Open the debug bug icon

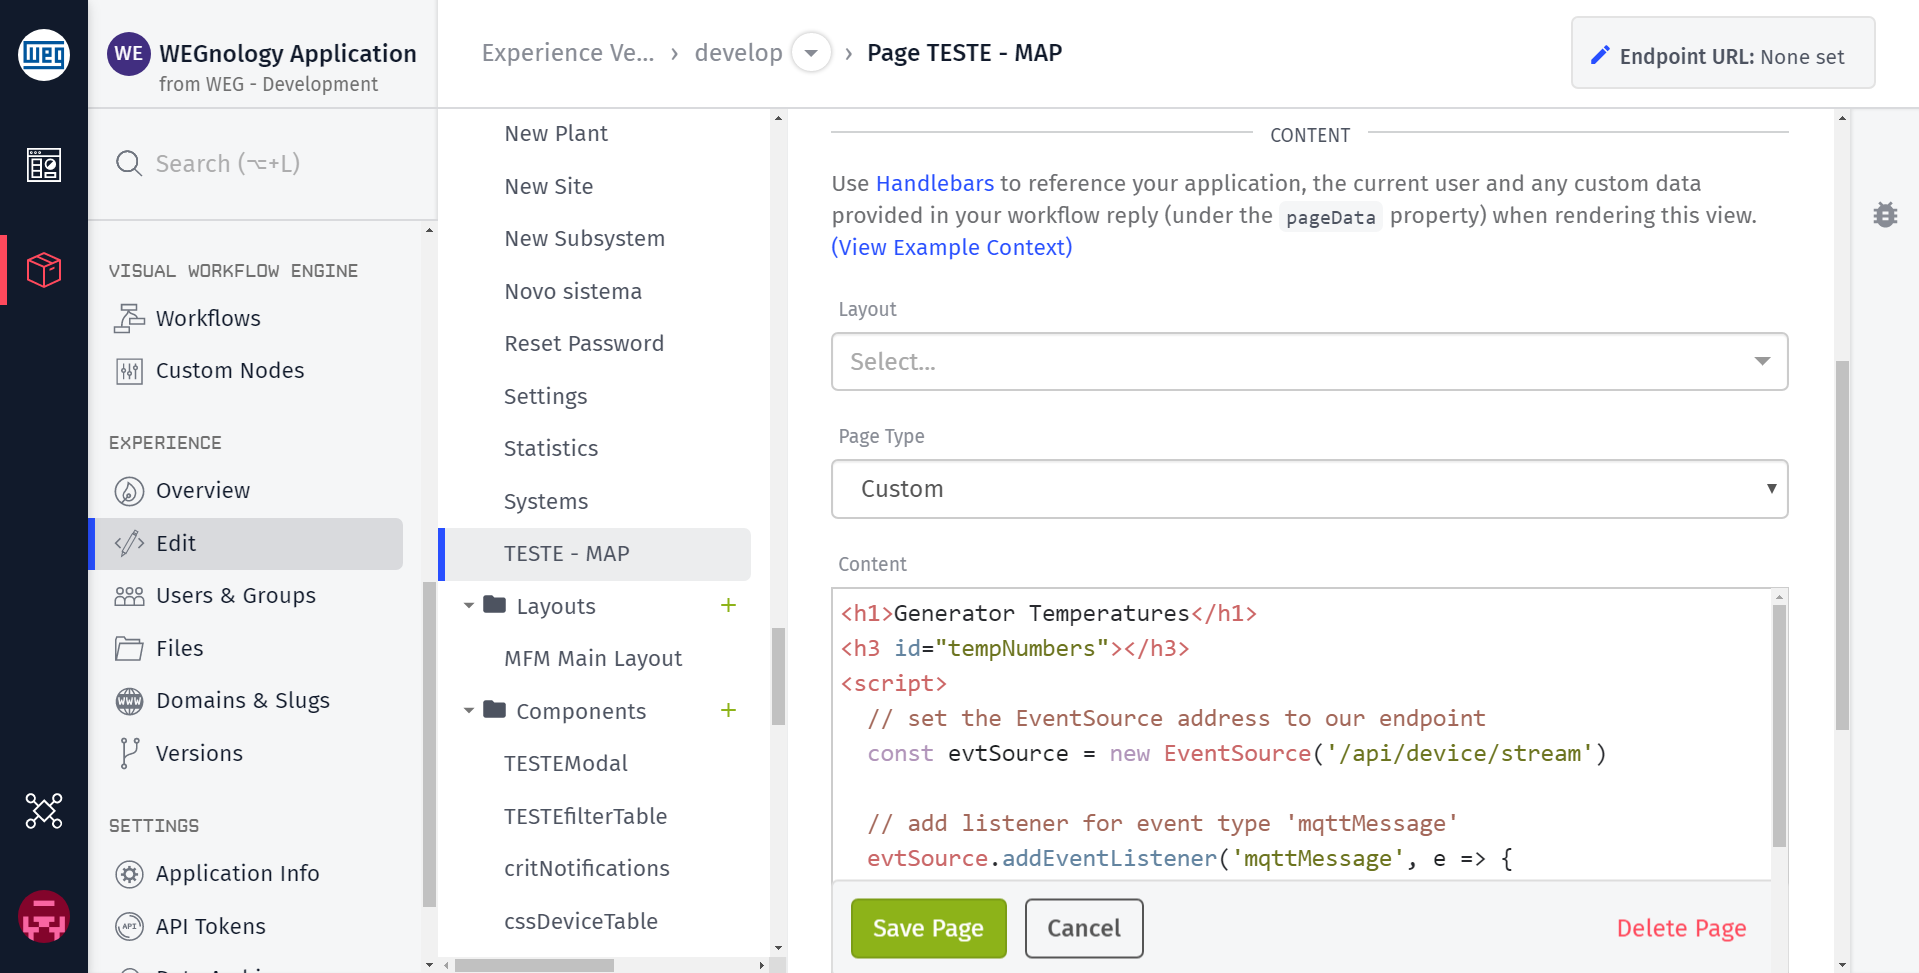[x=1885, y=215]
